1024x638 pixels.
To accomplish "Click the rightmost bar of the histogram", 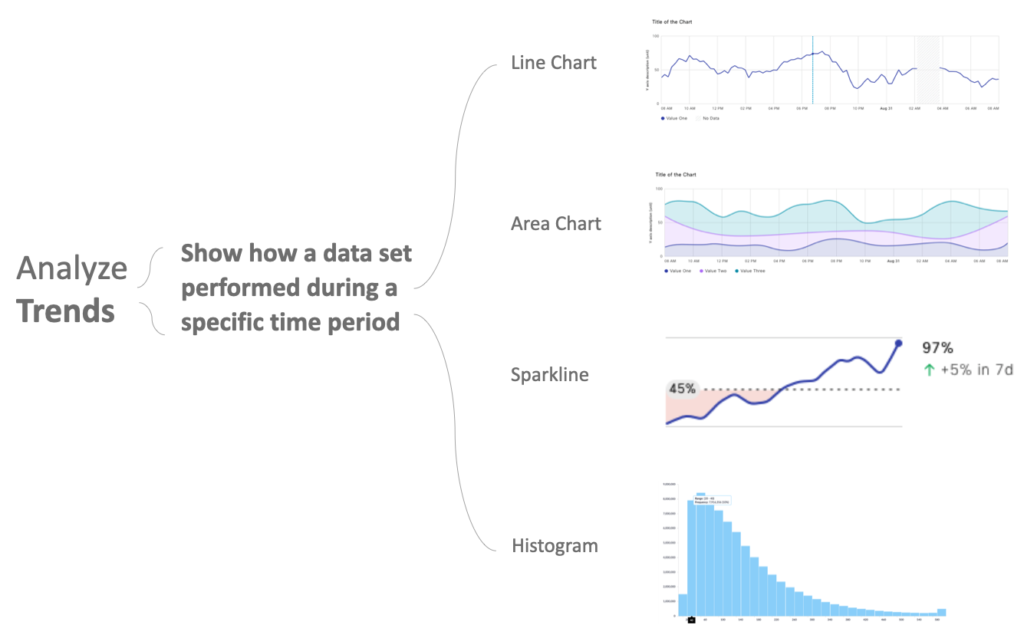I will [x=941, y=612].
